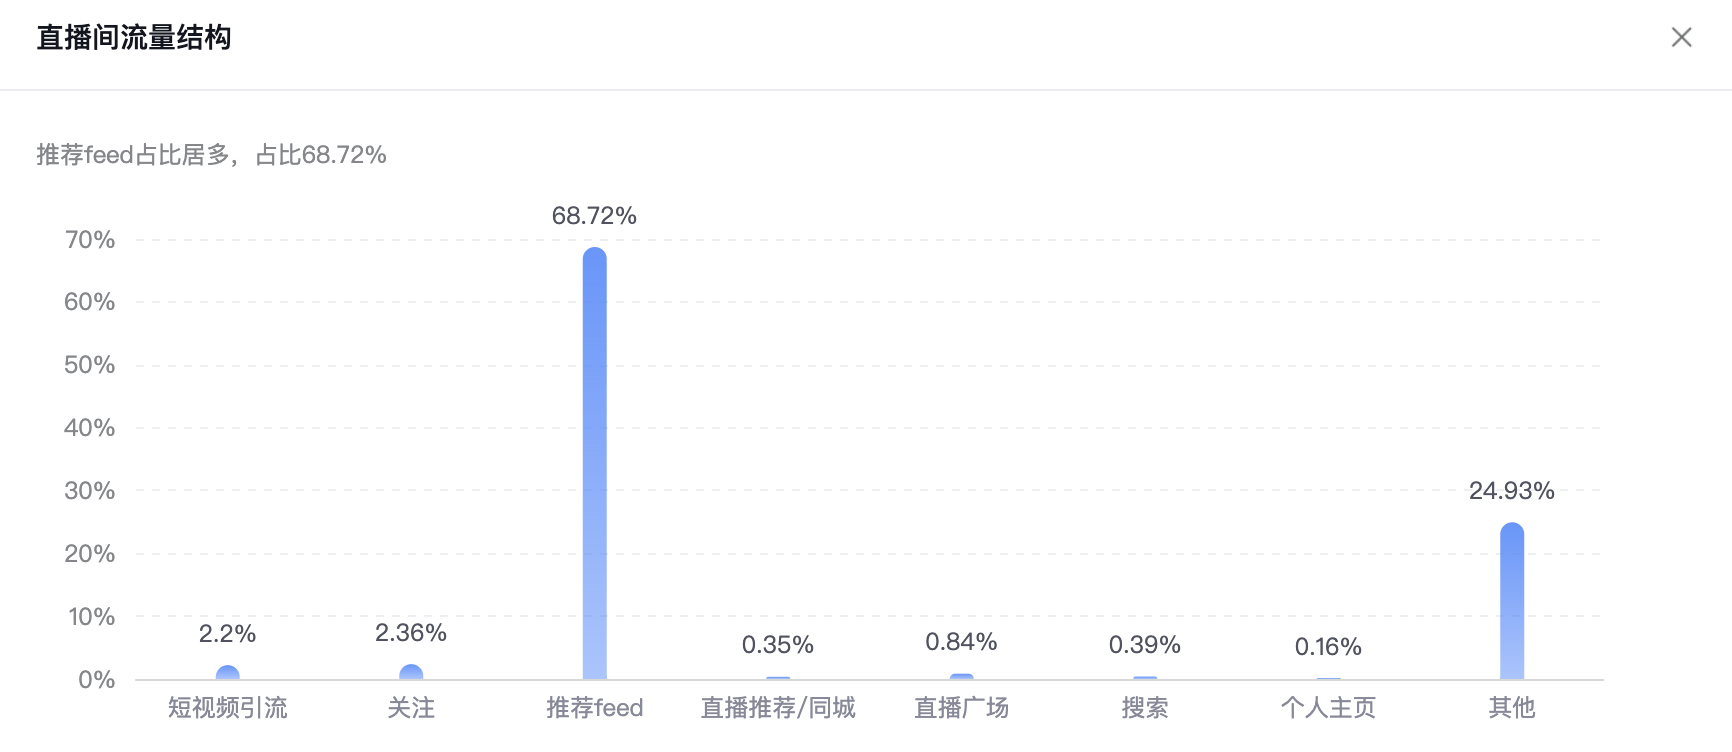The image size is (1732, 752).
Task: Click the 推荐feed占比居多 summary text
Action: (134, 155)
